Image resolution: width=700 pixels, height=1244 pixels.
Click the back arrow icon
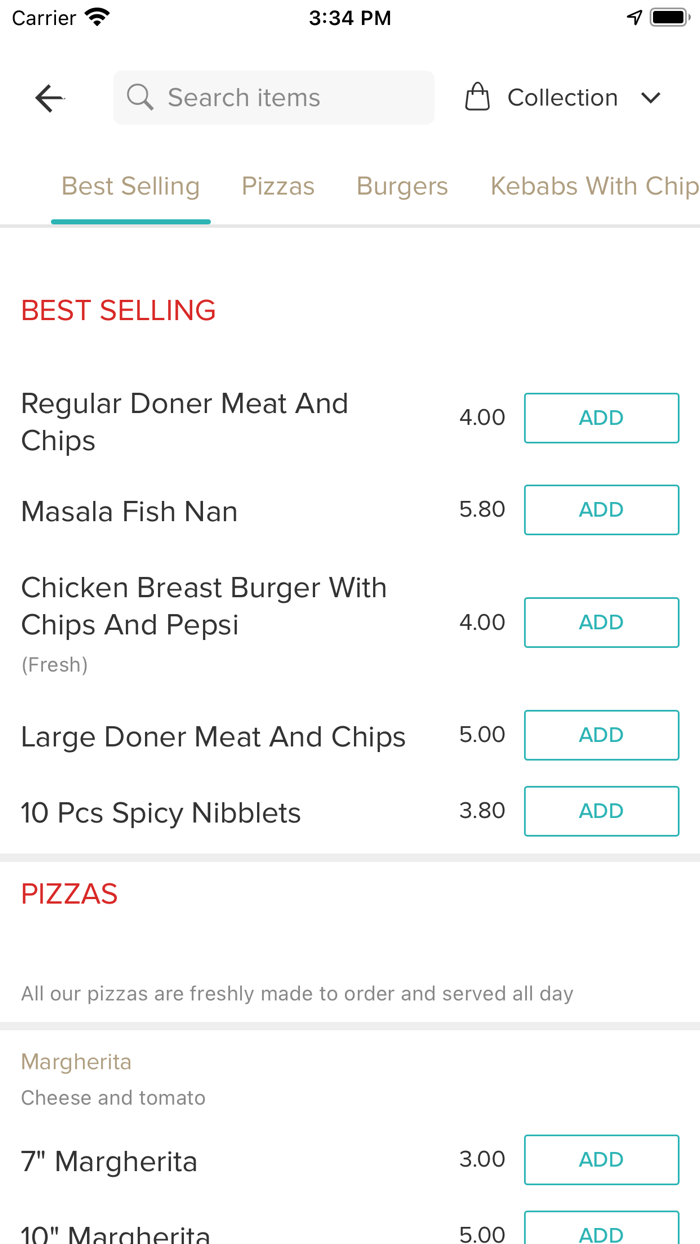tap(48, 97)
